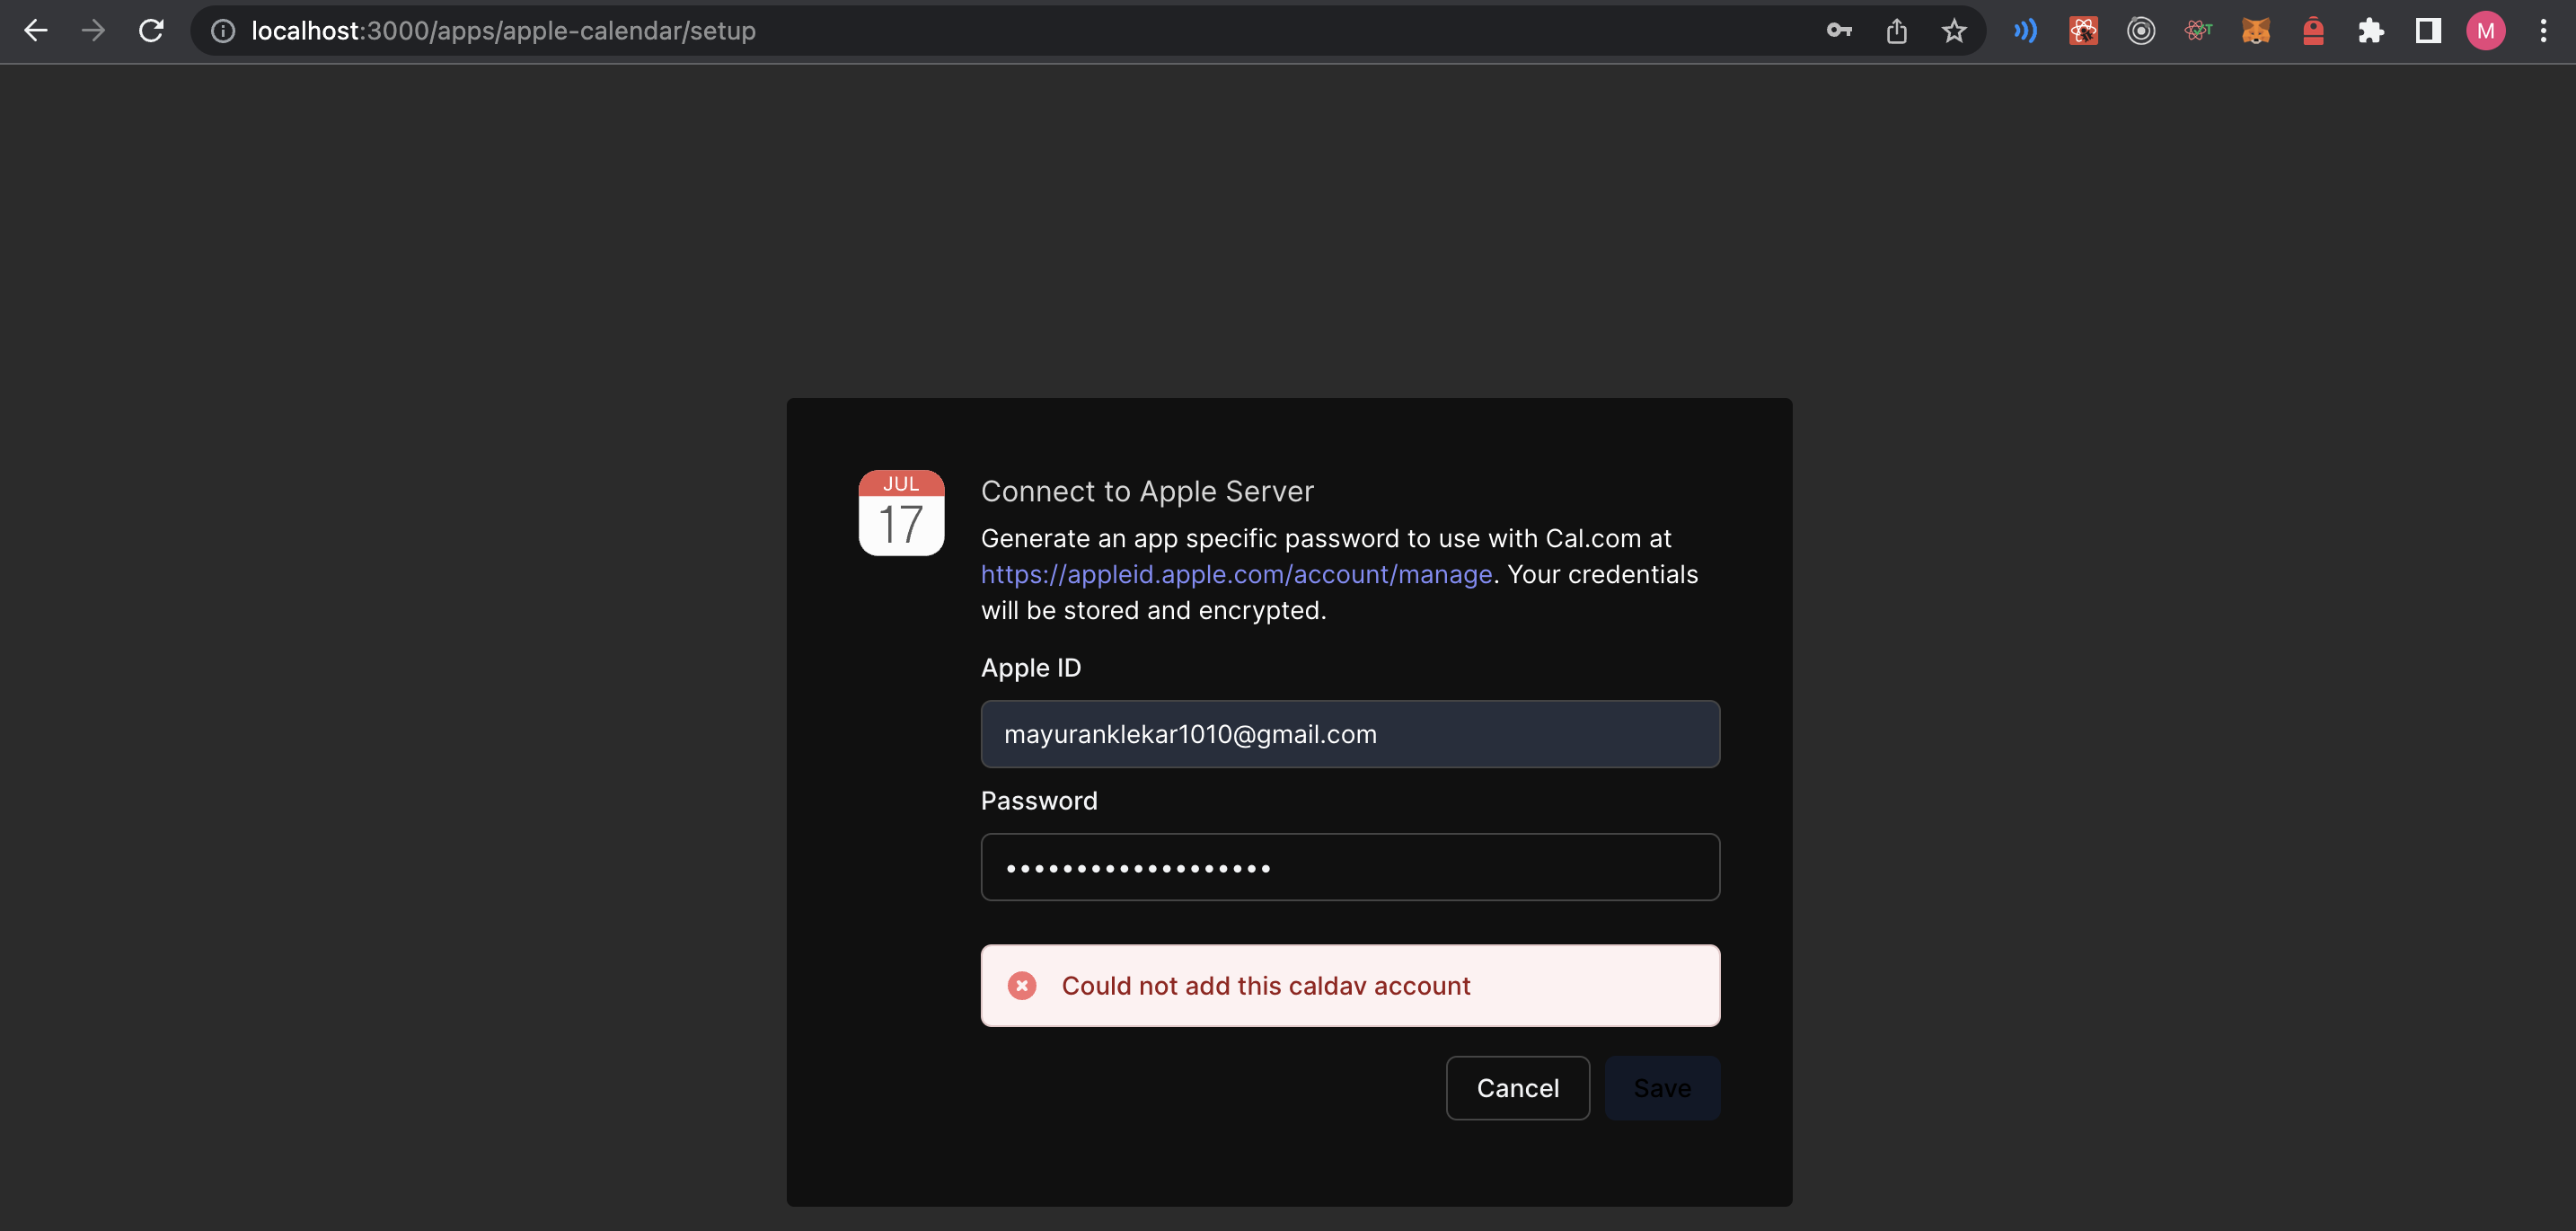Reload the current page

pyautogui.click(x=151, y=31)
